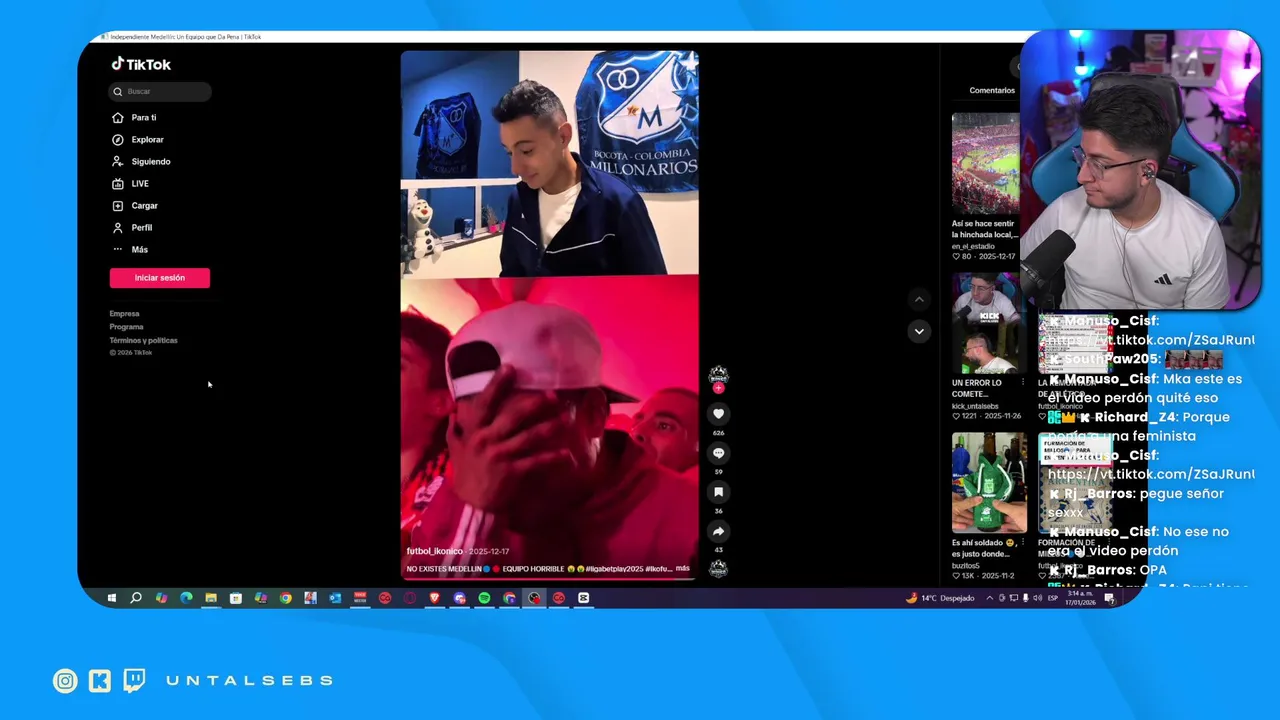
Task: Like the video with heart icon
Action: pyautogui.click(x=718, y=414)
